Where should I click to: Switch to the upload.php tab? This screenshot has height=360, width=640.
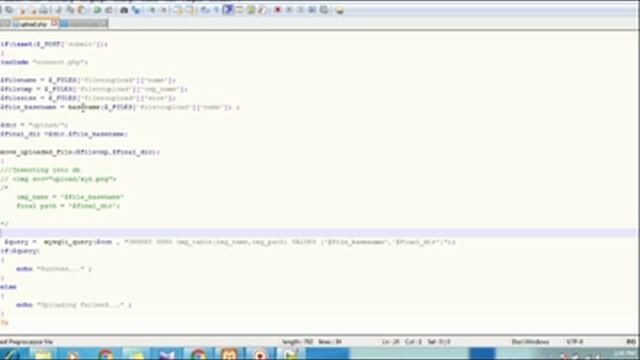pos(33,24)
